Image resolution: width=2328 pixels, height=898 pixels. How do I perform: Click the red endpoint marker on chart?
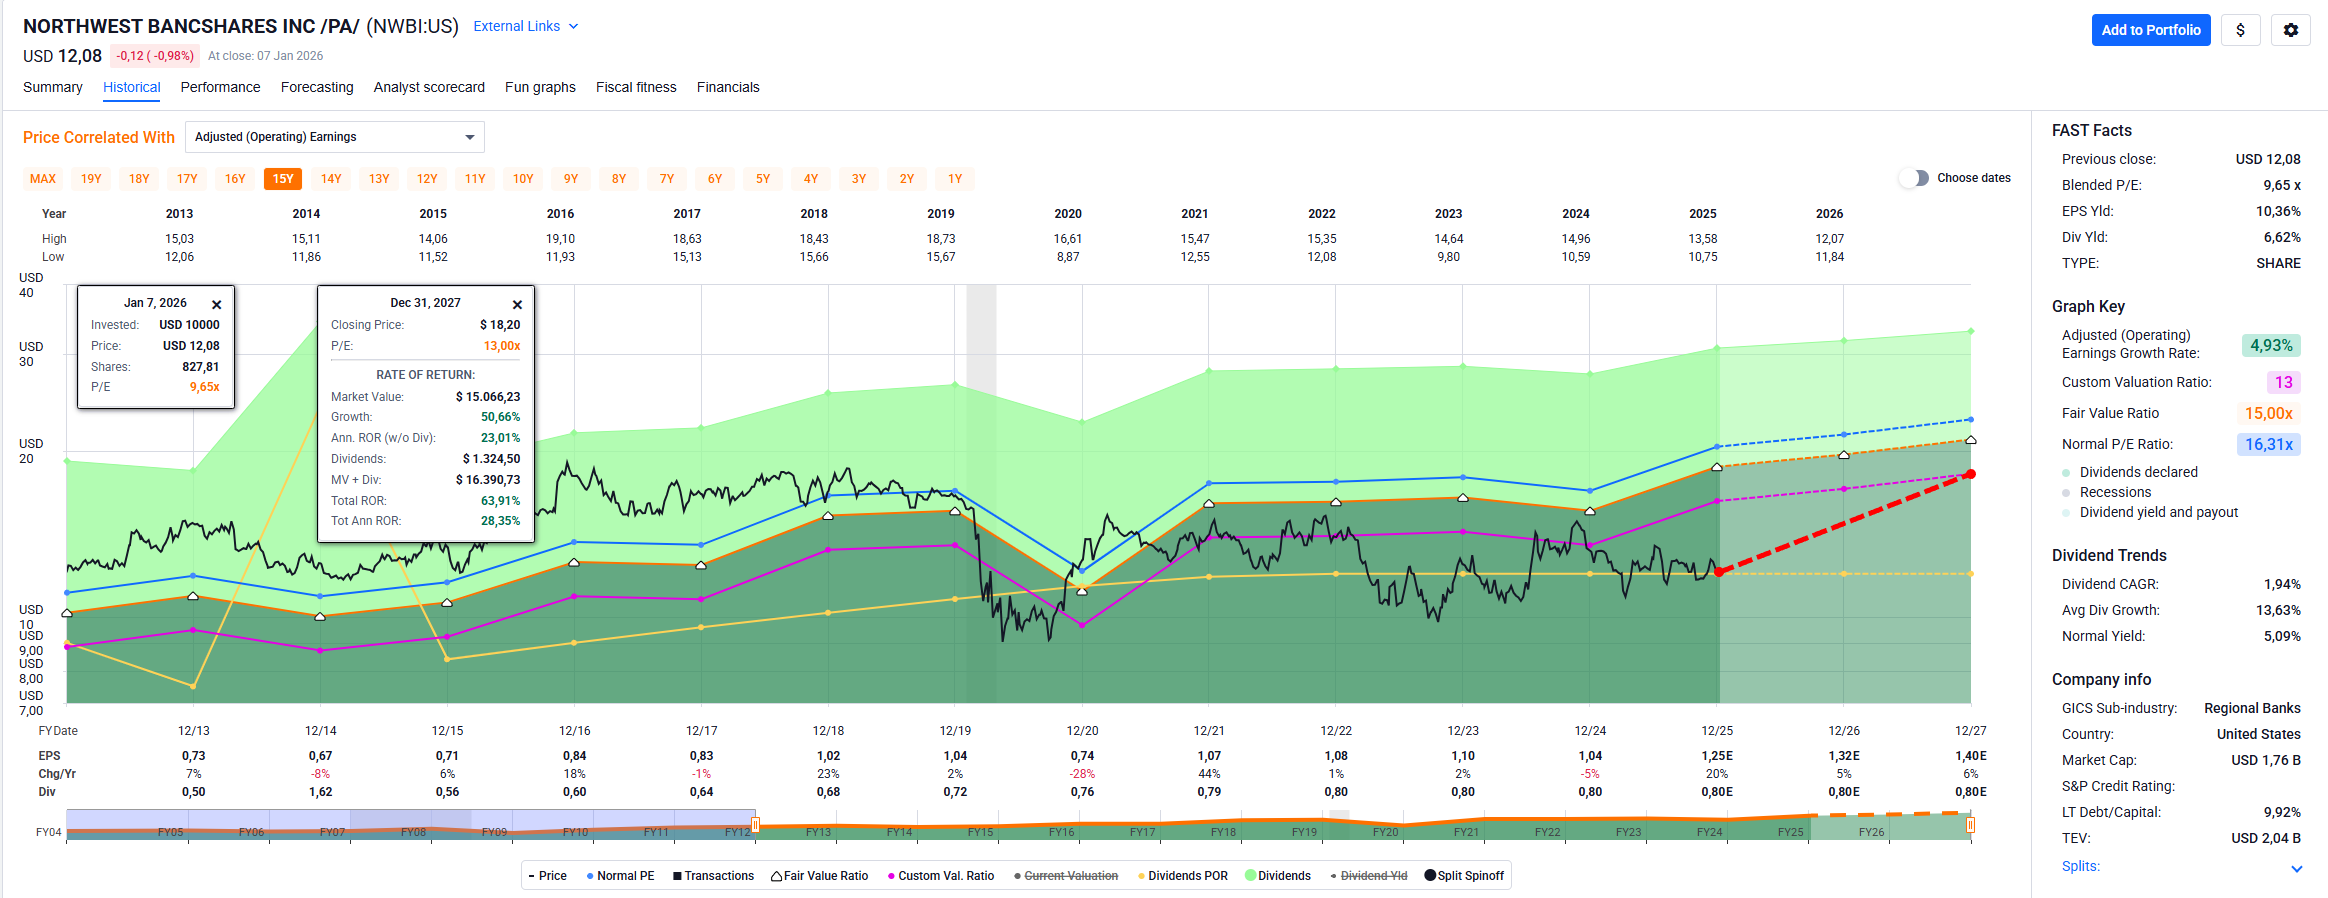(1970, 474)
